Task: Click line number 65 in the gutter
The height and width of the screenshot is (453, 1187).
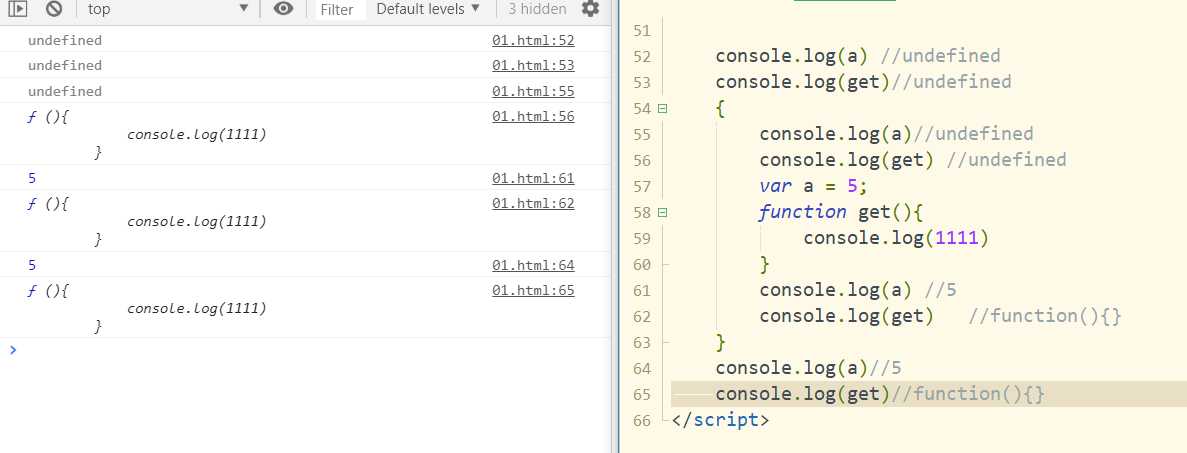Action: pyautogui.click(x=641, y=395)
